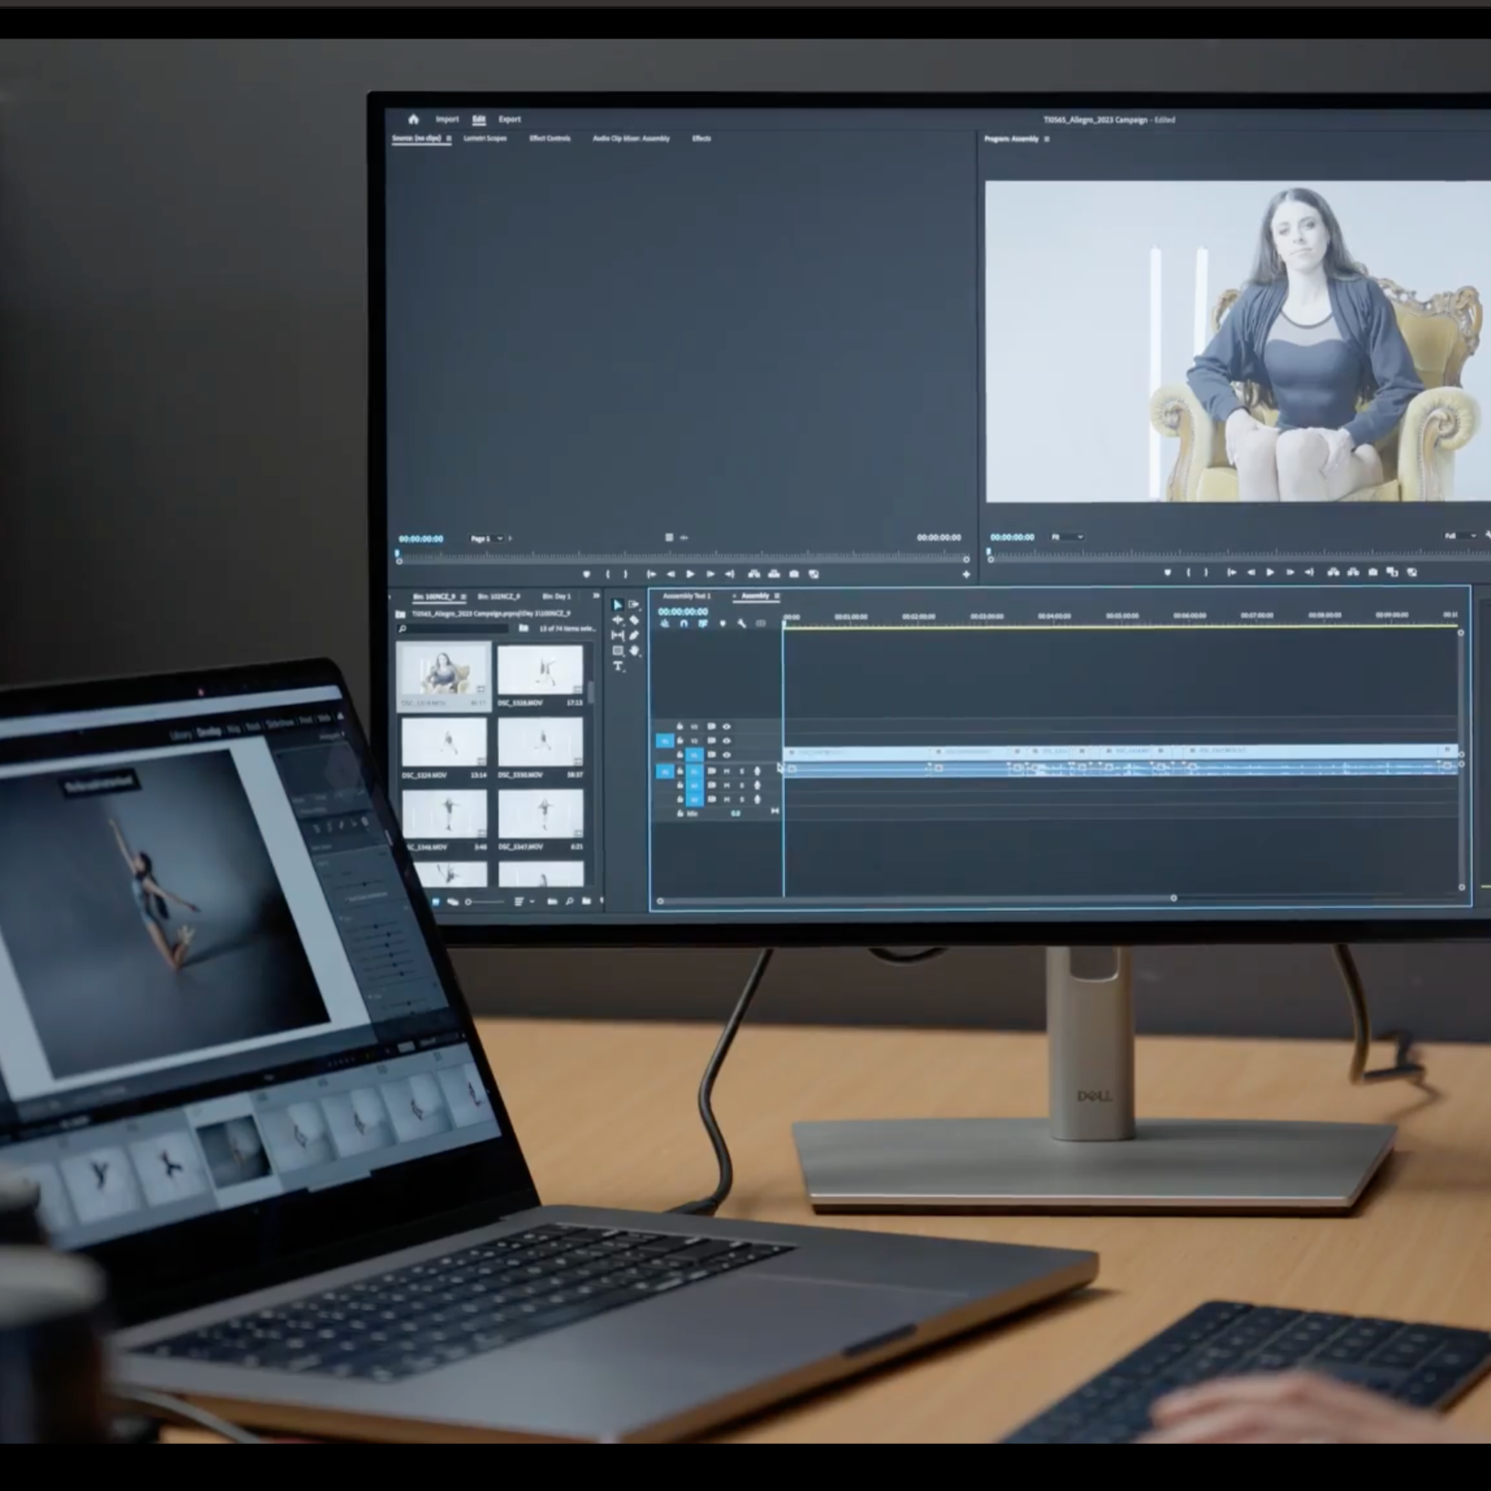Click the Find magnifier in bin footer
This screenshot has height=1491, width=1491.
pos(569,902)
